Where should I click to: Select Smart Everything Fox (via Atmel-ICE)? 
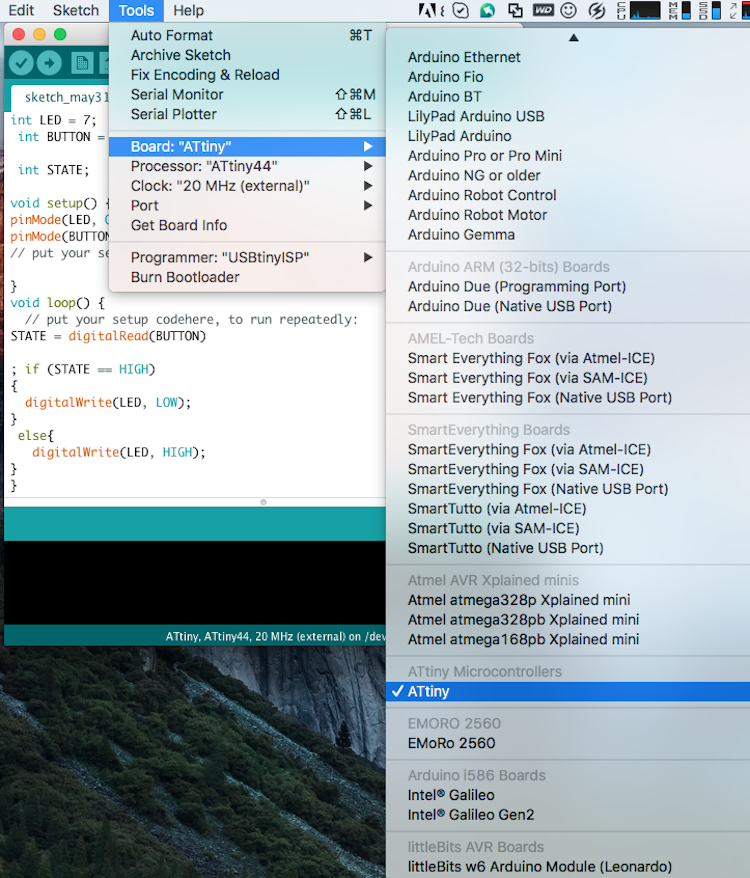568,358
